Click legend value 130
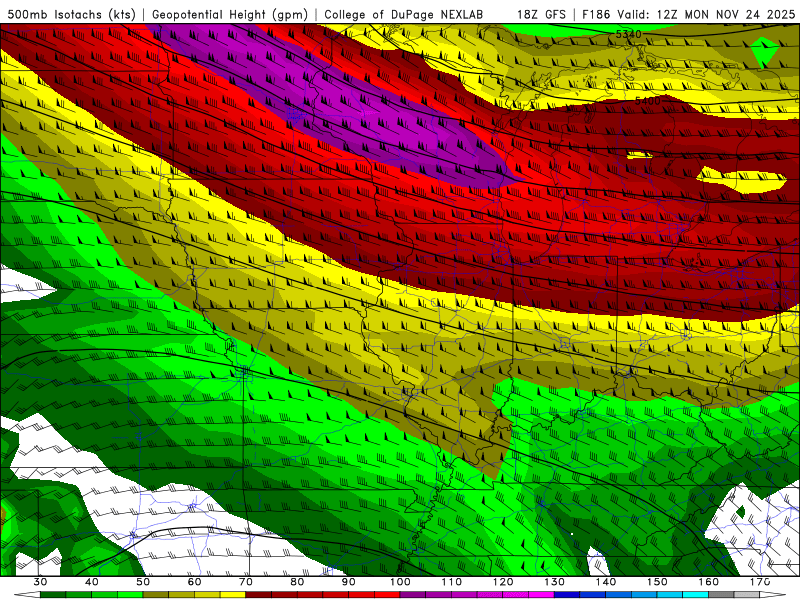 point(555,582)
